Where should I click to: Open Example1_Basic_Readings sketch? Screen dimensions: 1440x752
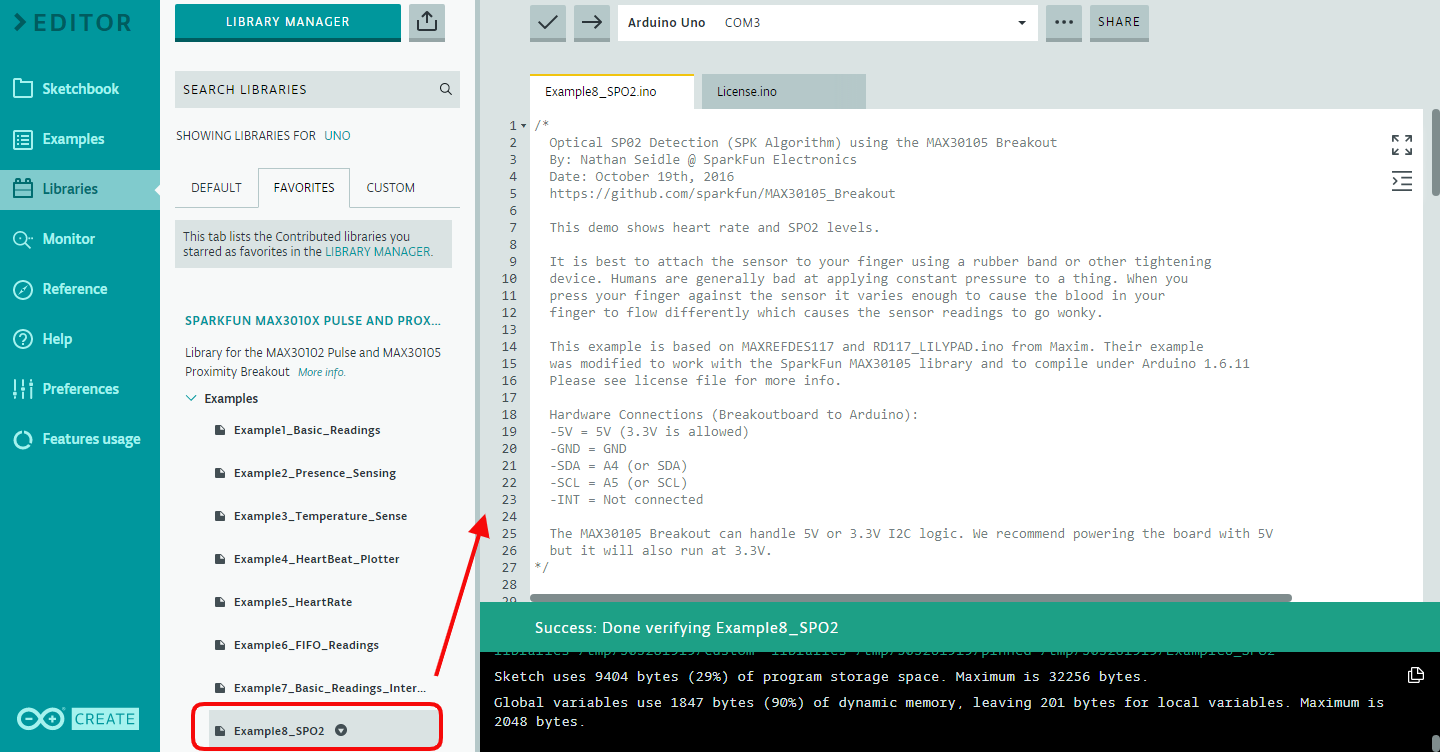307,430
